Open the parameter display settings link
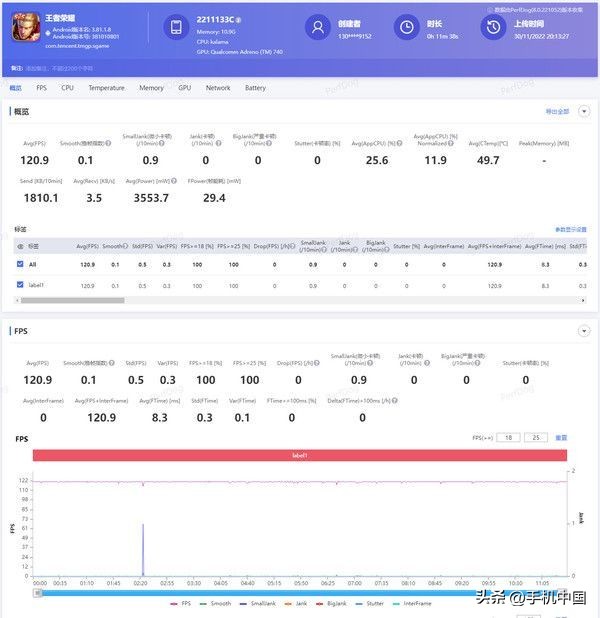 click(x=570, y=229)
